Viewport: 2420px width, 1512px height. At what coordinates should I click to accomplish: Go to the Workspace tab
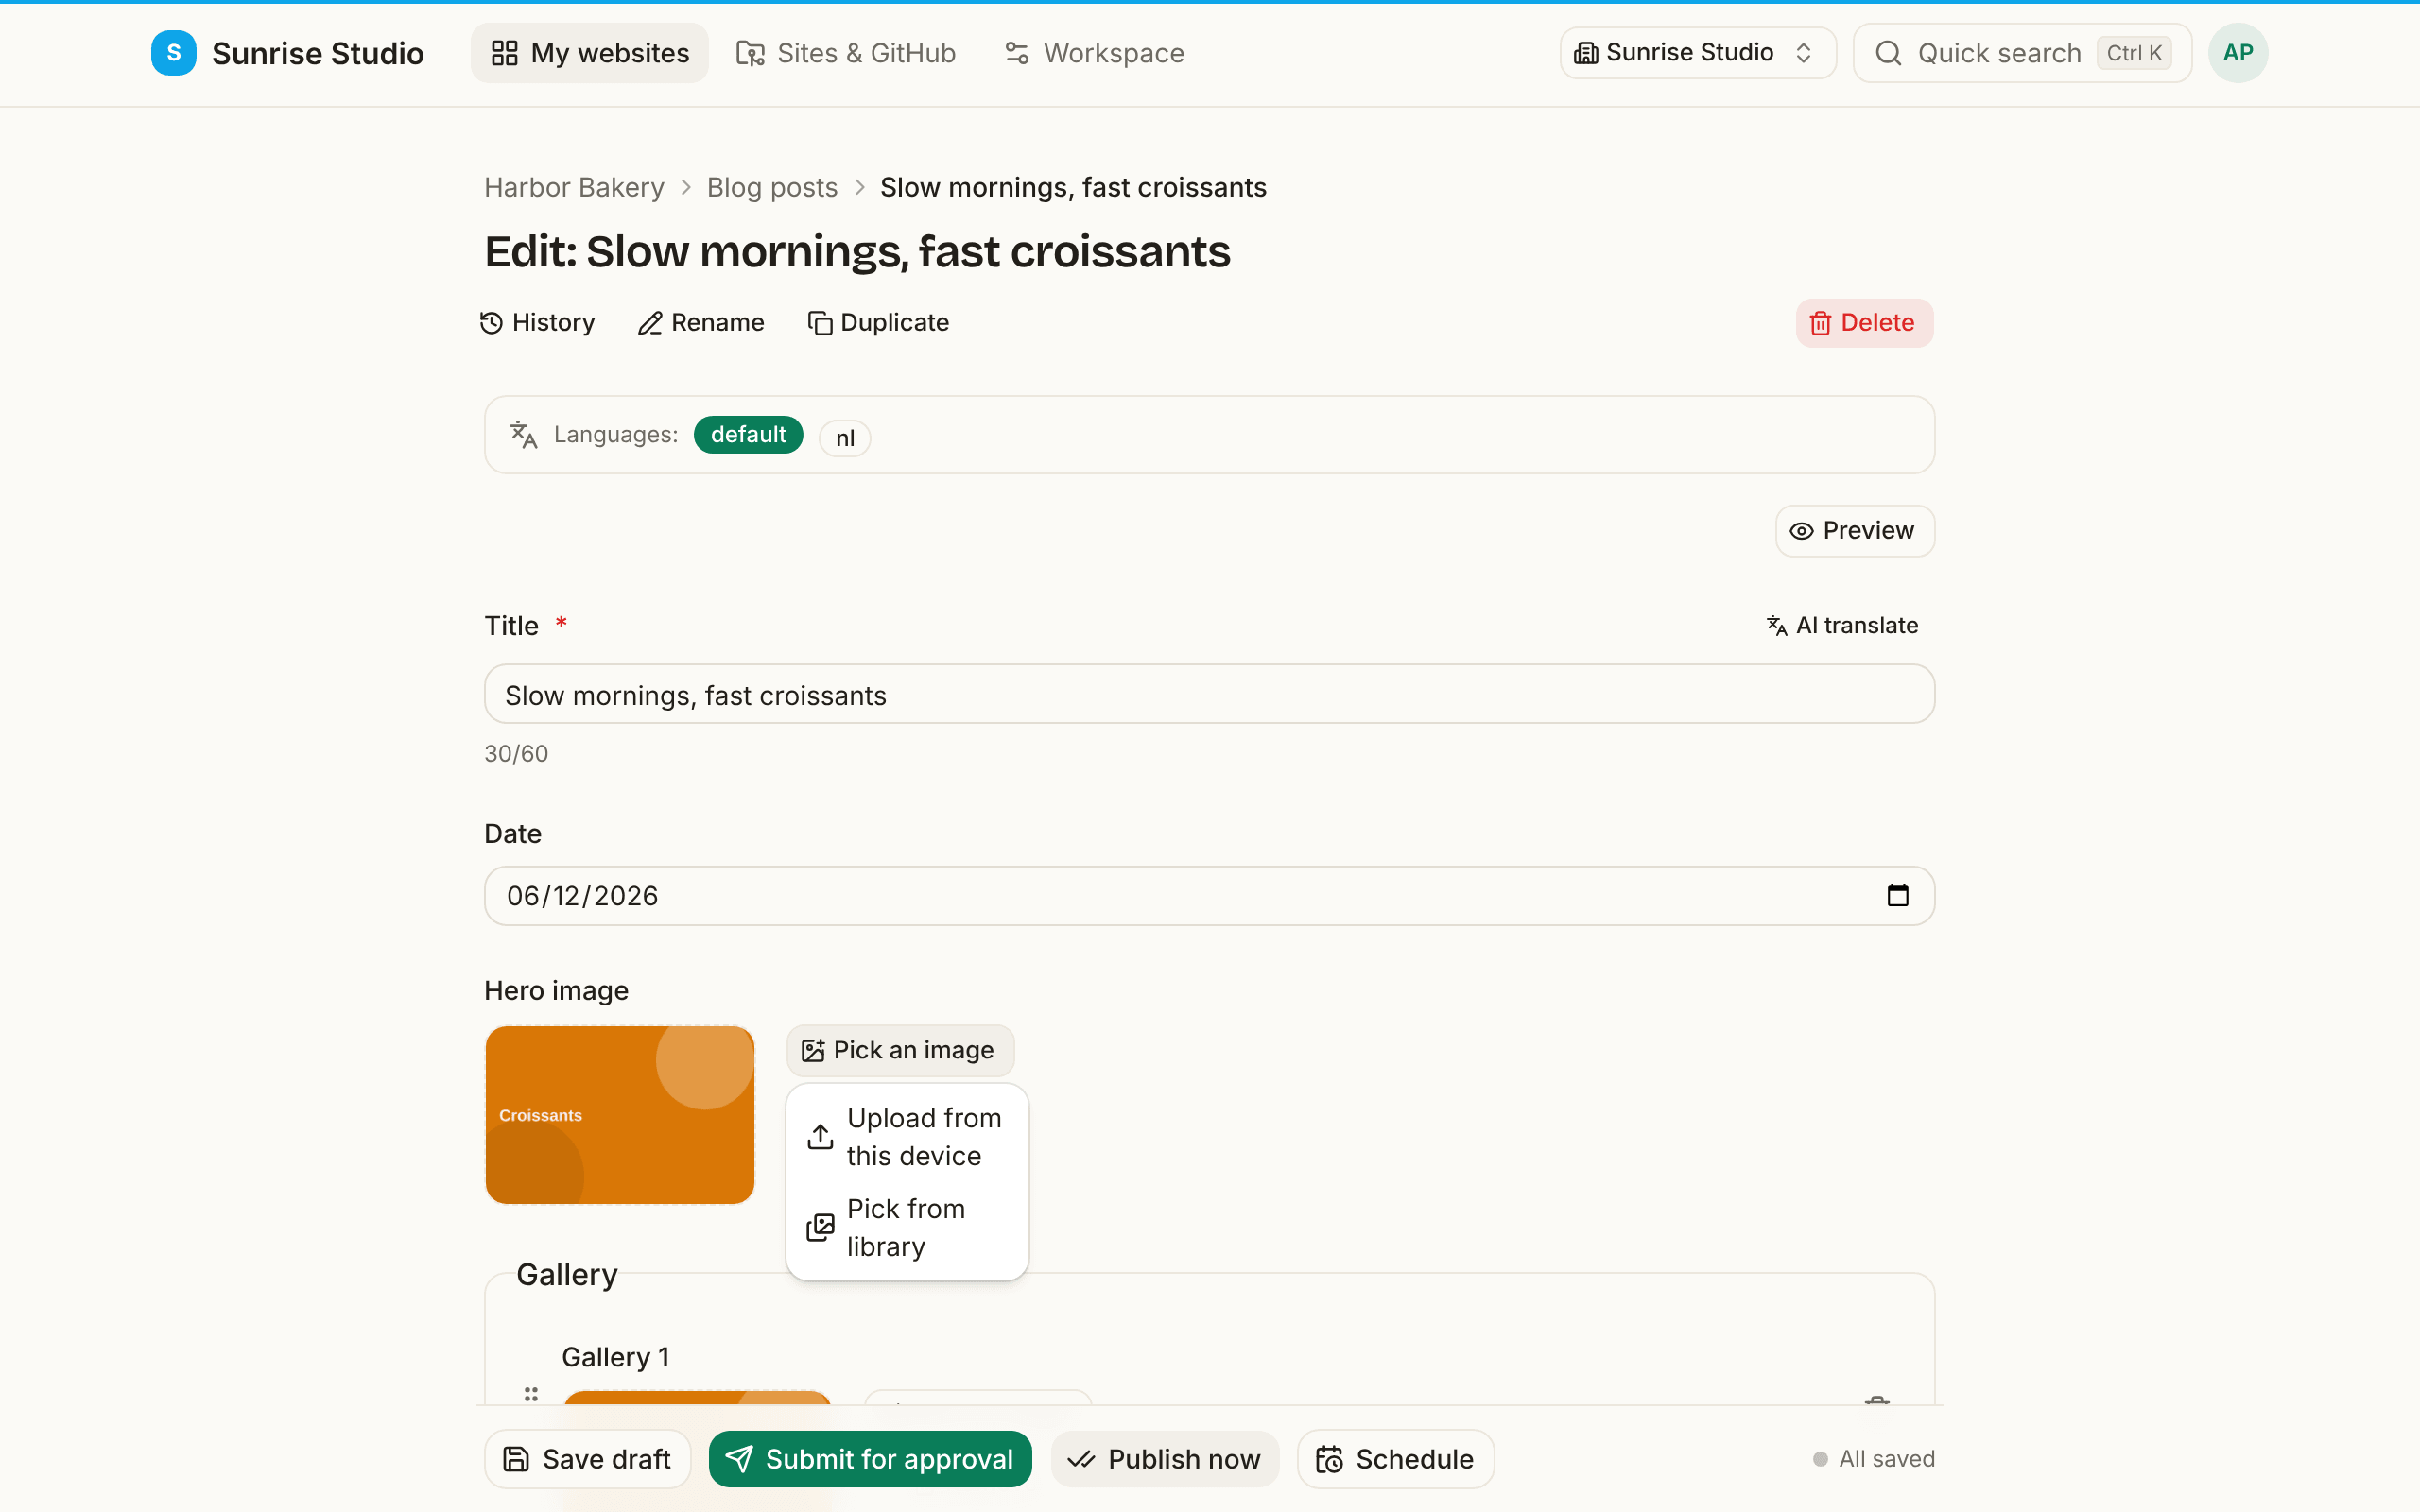[x=1094, y=53]
